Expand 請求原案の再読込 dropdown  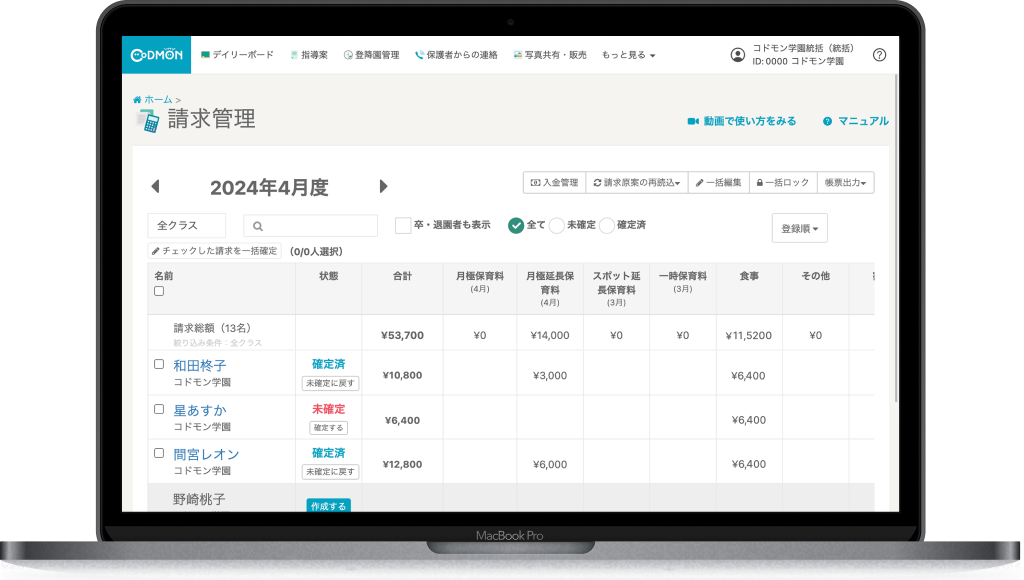point(636,183)
